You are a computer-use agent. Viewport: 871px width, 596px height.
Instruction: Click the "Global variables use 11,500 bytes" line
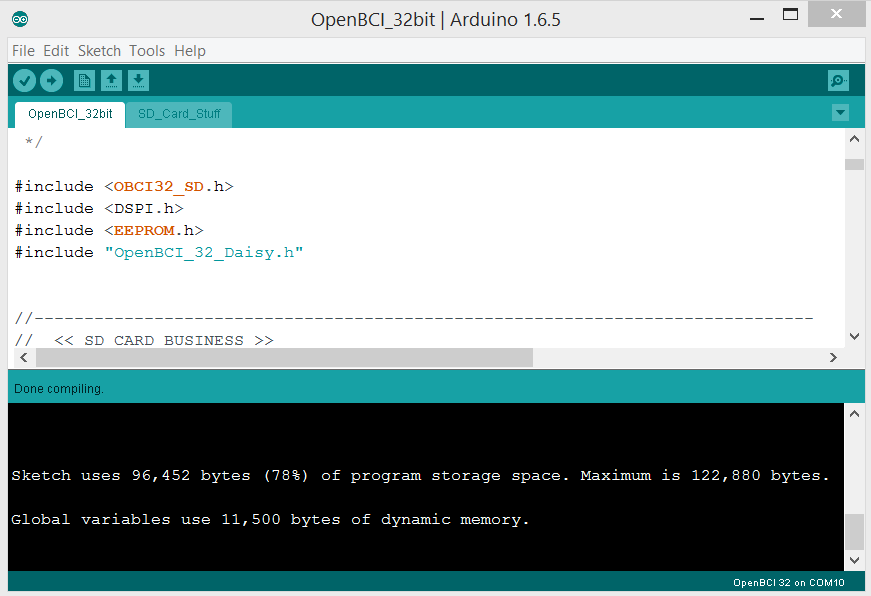(x=270, y=520)
